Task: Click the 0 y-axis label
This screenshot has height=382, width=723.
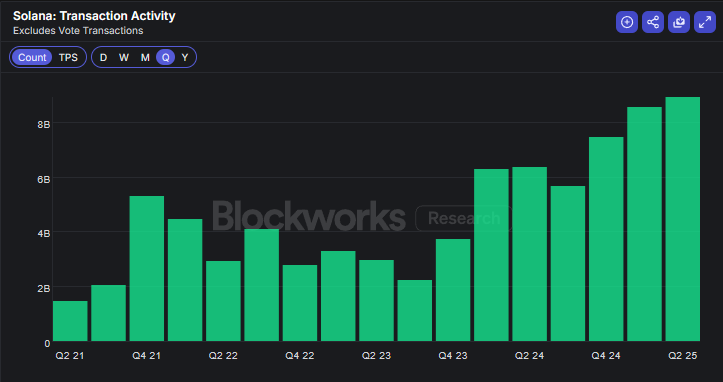Action: (x=47, y=343)
